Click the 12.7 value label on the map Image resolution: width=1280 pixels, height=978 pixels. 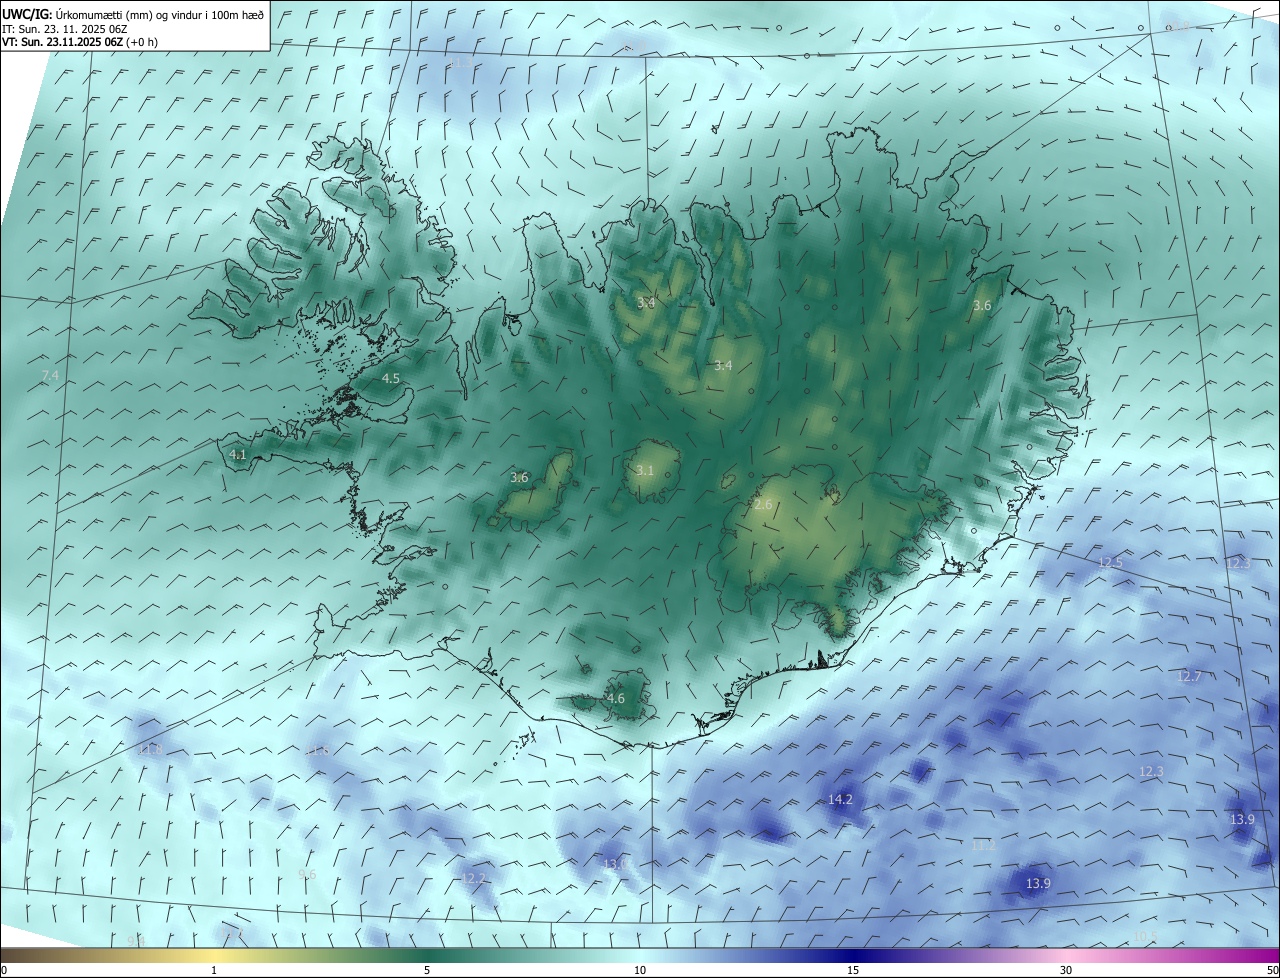click(1189, 677)
